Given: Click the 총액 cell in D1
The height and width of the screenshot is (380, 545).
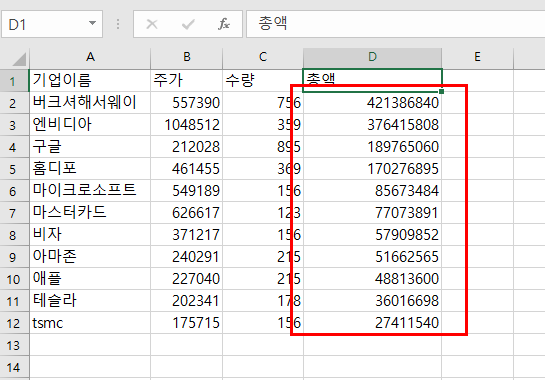Looking at the screenshot, I should [372, 81].
